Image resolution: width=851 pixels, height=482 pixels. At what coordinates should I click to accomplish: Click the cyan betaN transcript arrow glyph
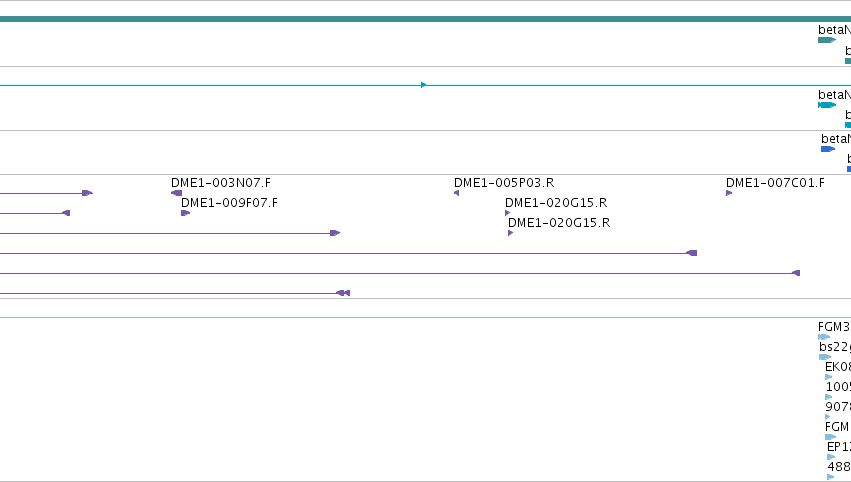pyautogui.click(x=827, y=105)
